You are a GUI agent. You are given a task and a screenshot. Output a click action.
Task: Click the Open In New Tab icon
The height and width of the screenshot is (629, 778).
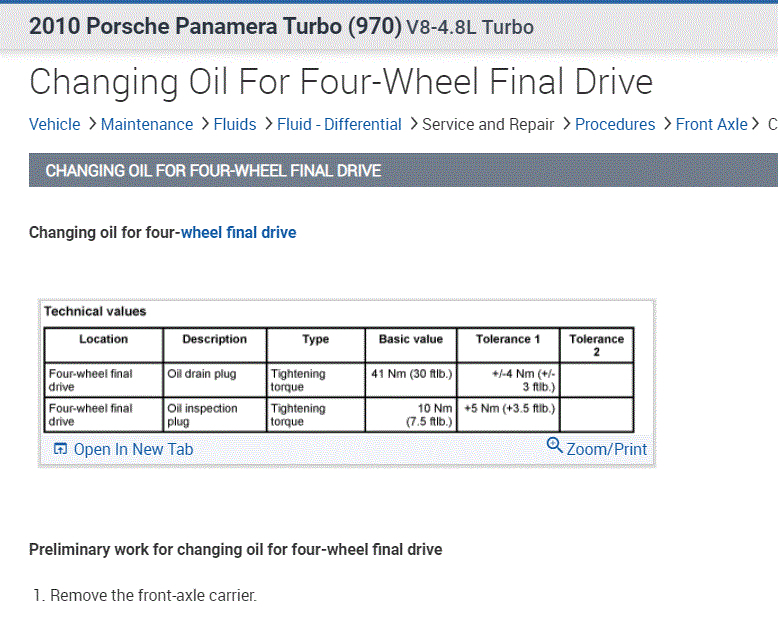[60, 450]
